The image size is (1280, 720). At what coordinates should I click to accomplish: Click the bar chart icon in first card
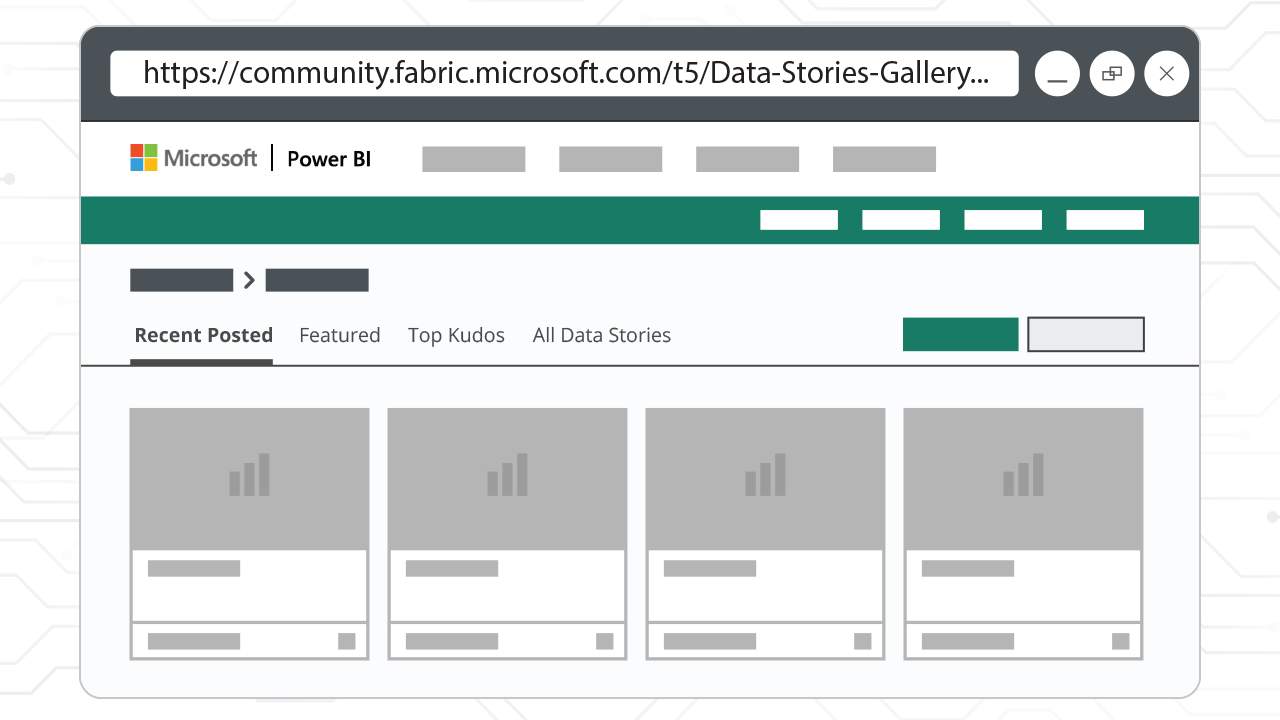(x=249, y=475)
